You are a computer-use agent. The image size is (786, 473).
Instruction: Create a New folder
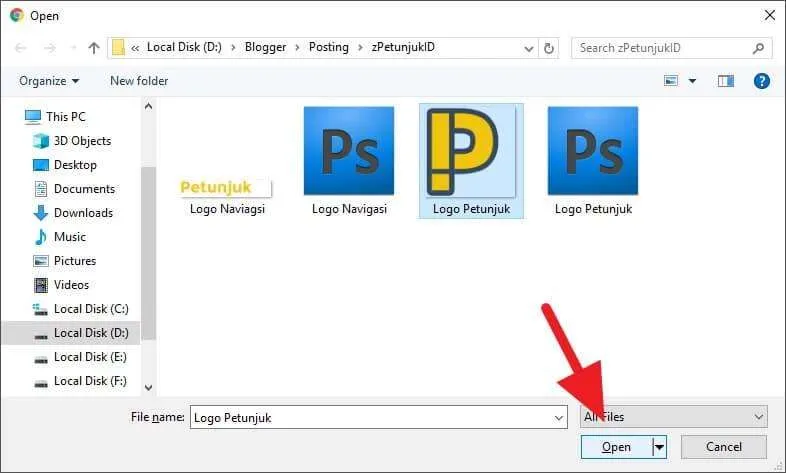[139, 81]
